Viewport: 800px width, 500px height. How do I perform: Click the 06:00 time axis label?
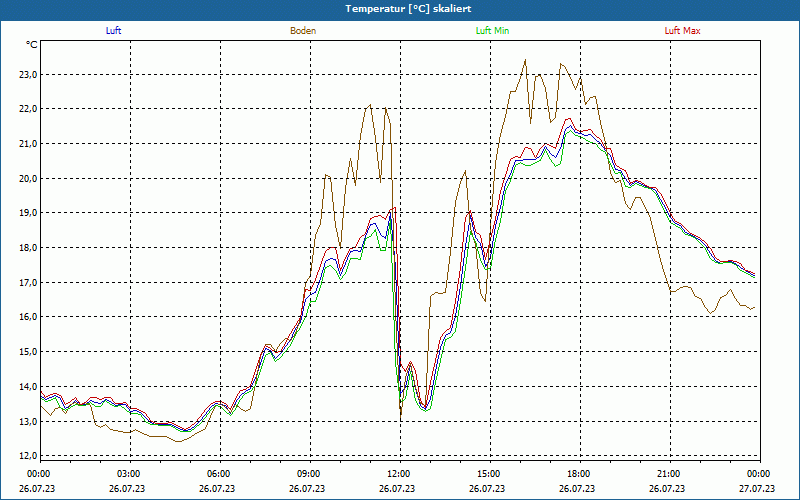coord(218,474)
